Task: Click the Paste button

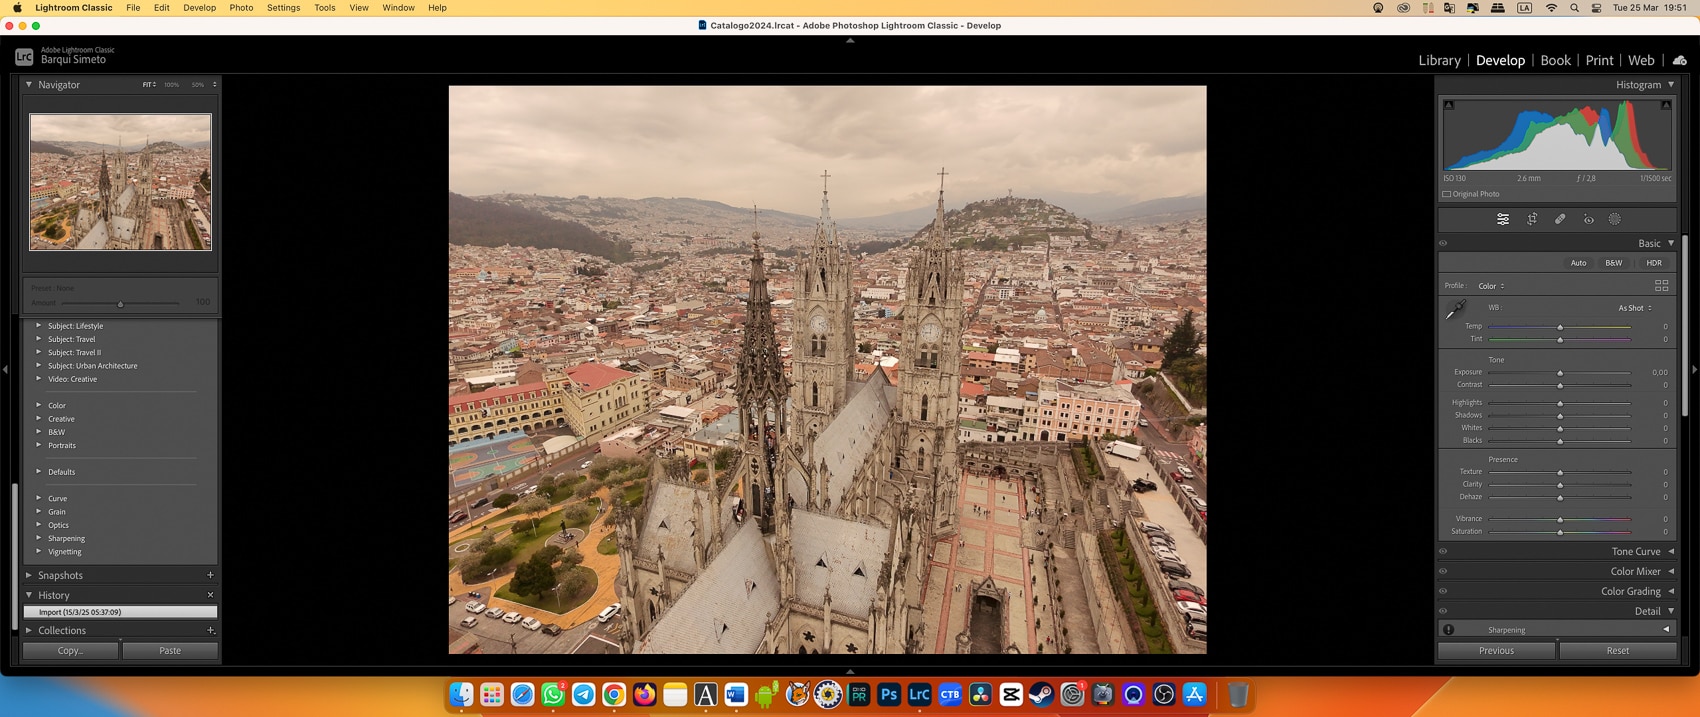Action: (x=170, y=651)
